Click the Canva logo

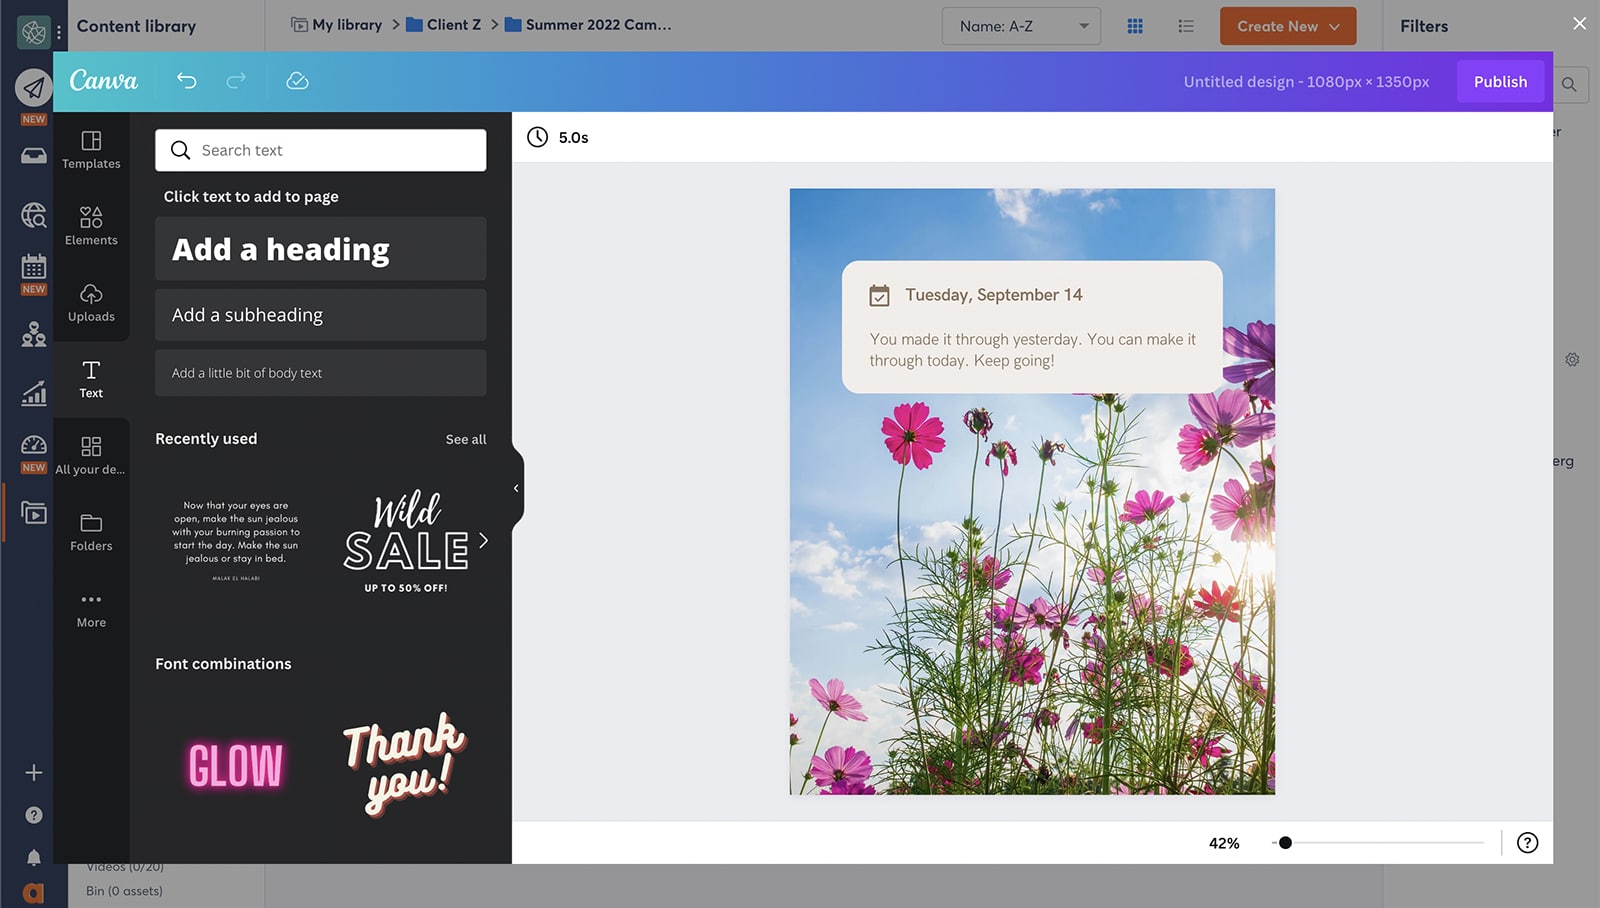click(x=103, y=81)
